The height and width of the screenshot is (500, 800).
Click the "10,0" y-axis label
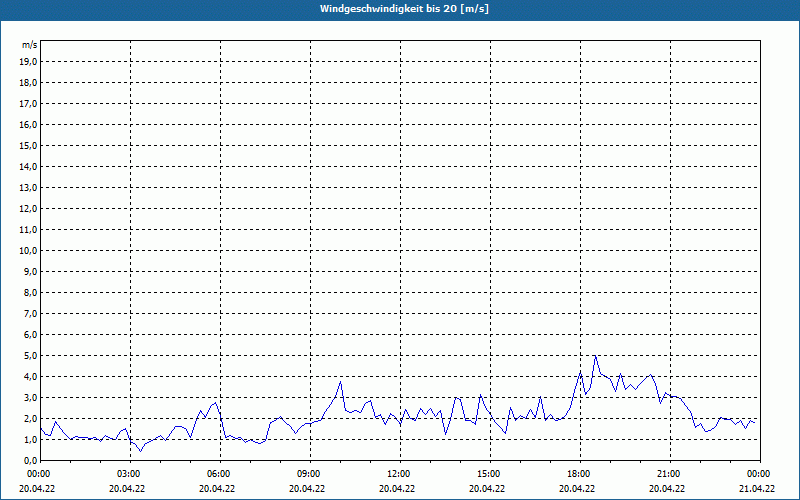tap(28, 251)
